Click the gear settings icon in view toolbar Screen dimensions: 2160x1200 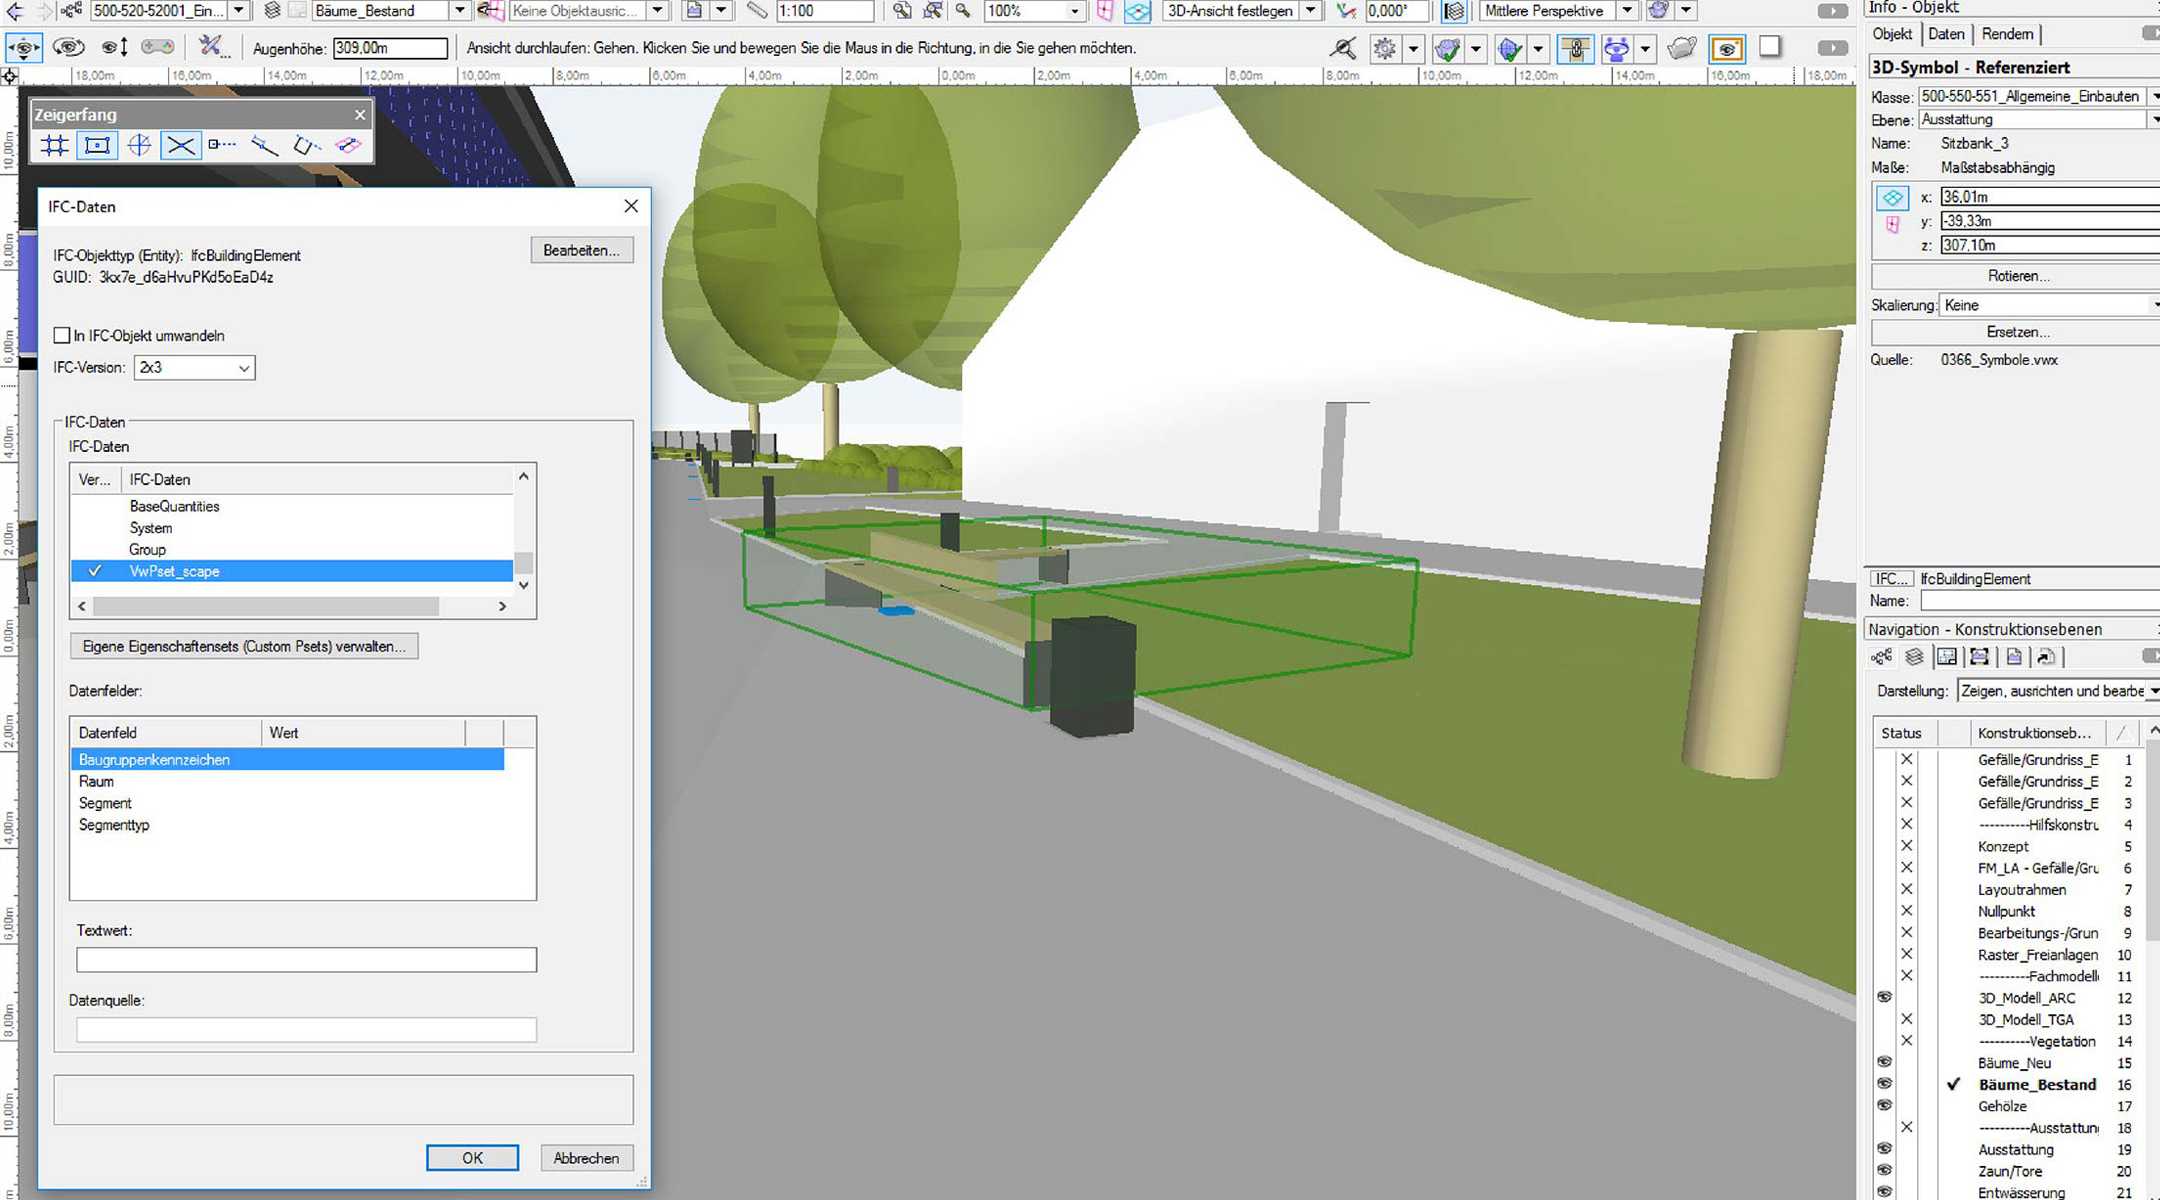click(x=1384, y=48)
